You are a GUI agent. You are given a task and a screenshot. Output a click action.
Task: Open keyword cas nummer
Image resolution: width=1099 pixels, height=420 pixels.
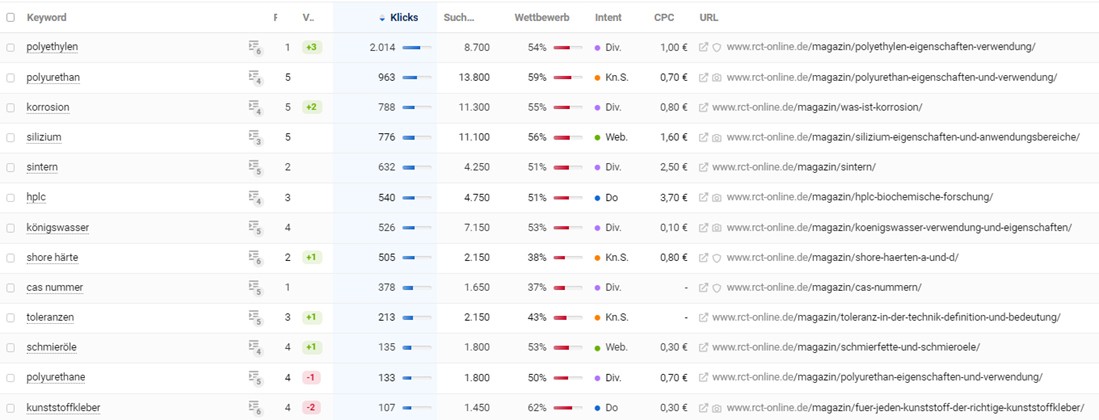tap(55, 287)
